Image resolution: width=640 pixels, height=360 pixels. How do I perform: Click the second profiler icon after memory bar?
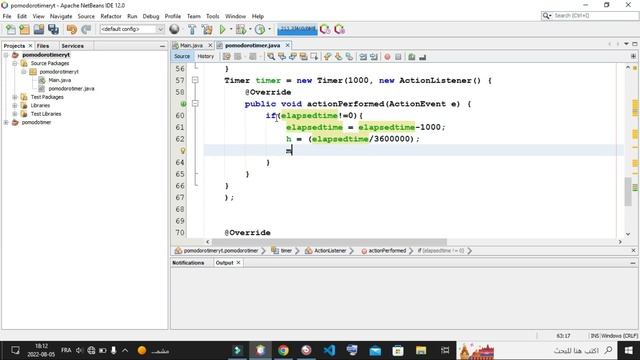coord(339,29)
